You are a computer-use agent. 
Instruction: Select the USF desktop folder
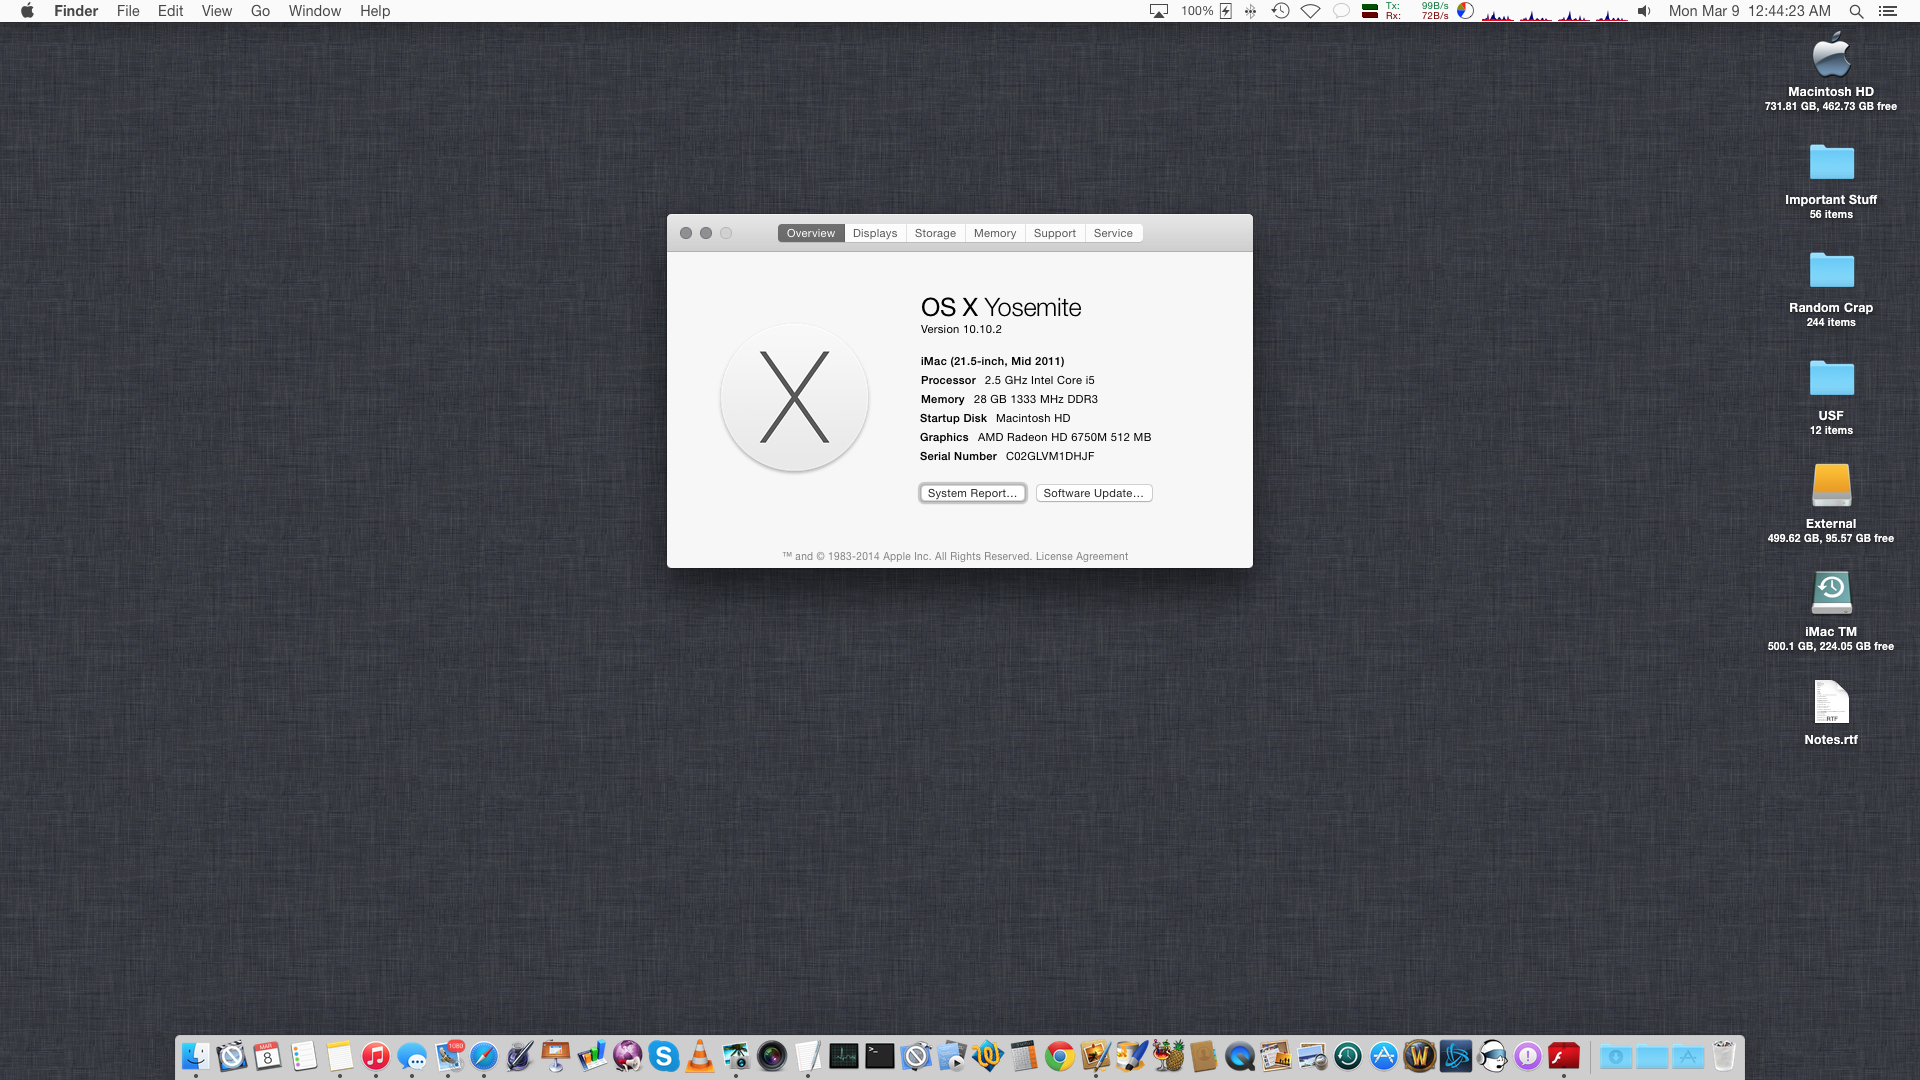coord(1831,378)
